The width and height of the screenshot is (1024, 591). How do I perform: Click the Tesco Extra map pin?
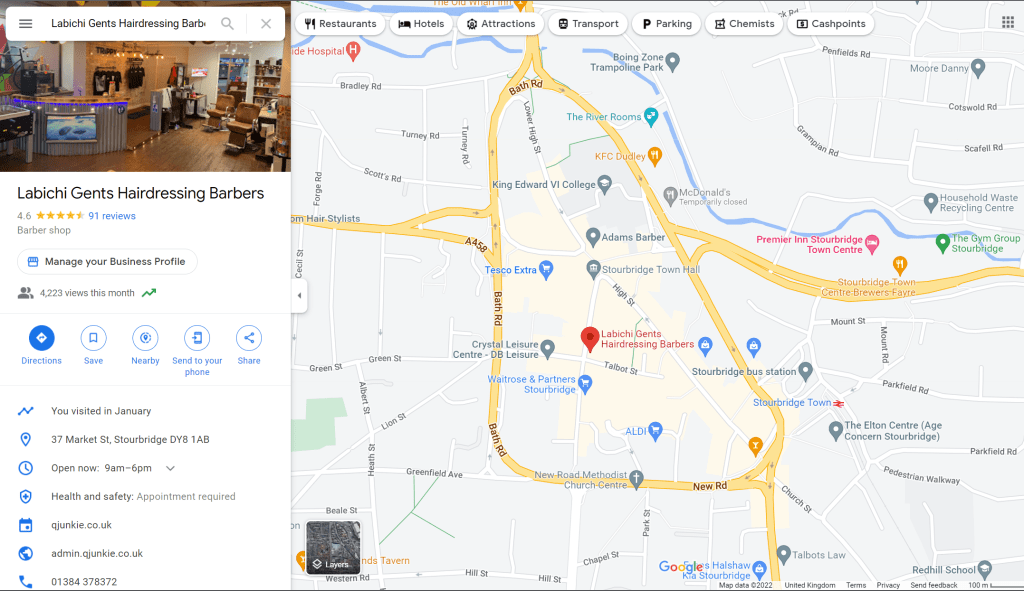click(x=546, y=269)
